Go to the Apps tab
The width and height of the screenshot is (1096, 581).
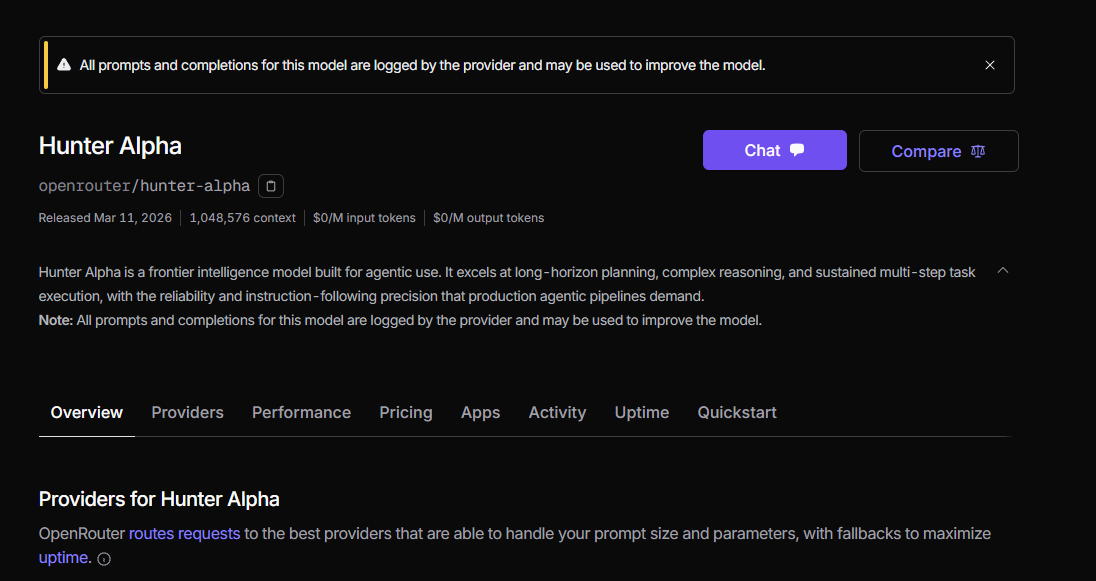[x=480, y=412]
